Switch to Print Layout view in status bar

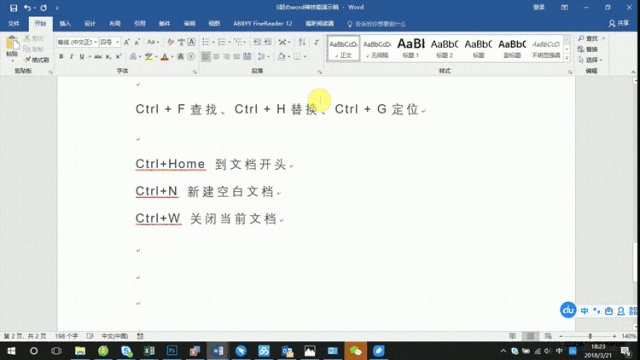pos(530,336)
